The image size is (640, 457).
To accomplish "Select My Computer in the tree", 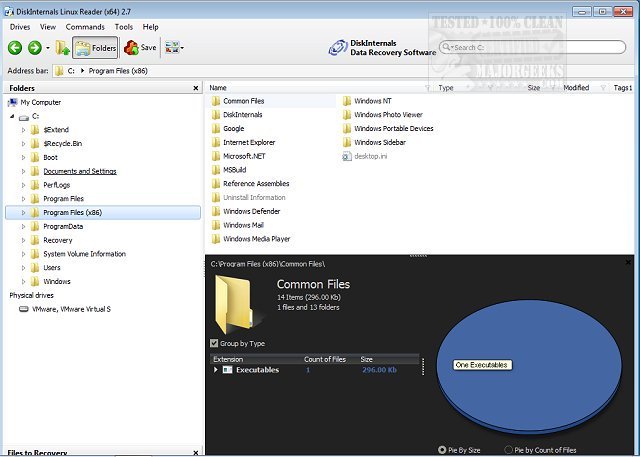I will pyautogui.click(x=41, y=102).
